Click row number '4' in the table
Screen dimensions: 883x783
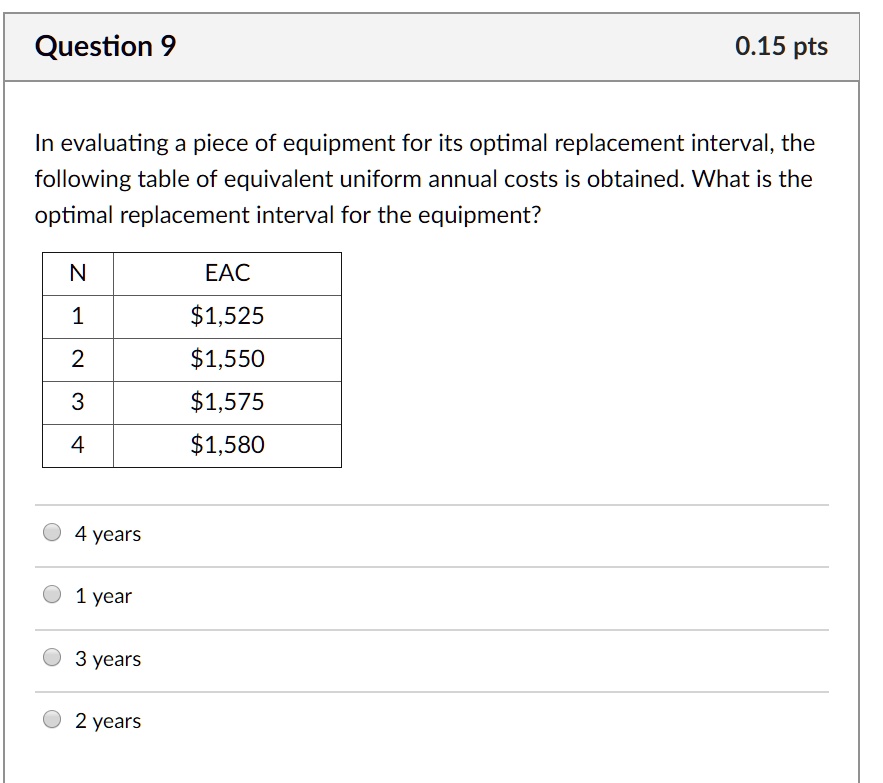click(x=76, y=445)
